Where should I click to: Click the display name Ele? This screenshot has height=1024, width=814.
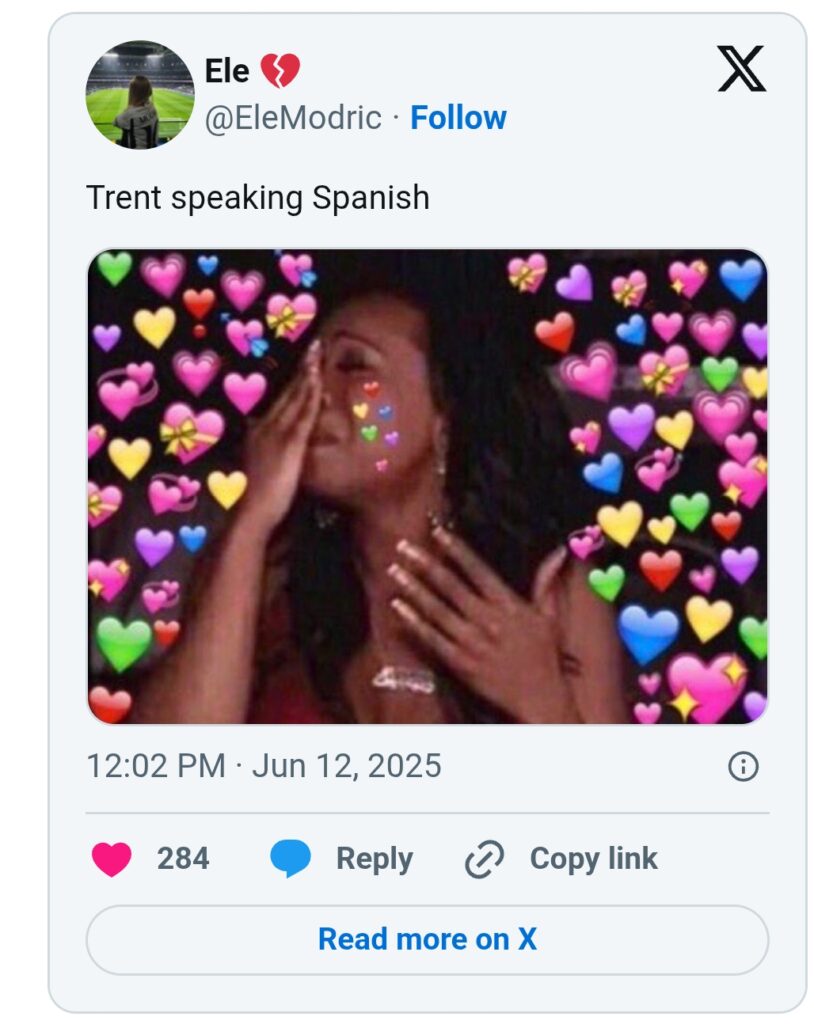tap(227, 71)
